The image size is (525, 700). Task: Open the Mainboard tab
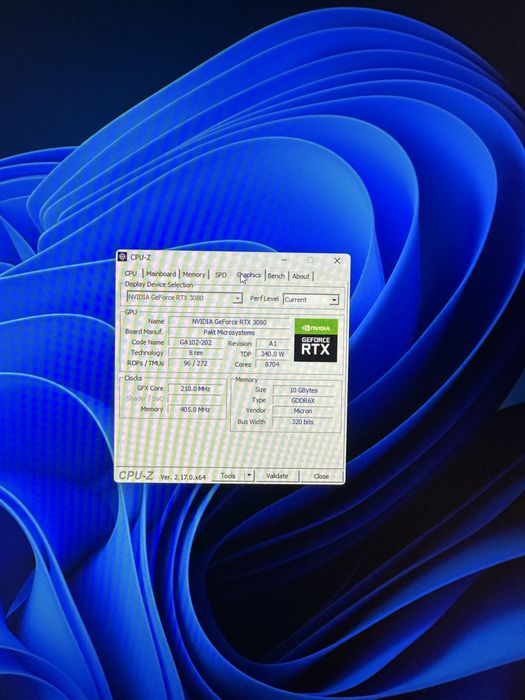click(x=161, y=274)
